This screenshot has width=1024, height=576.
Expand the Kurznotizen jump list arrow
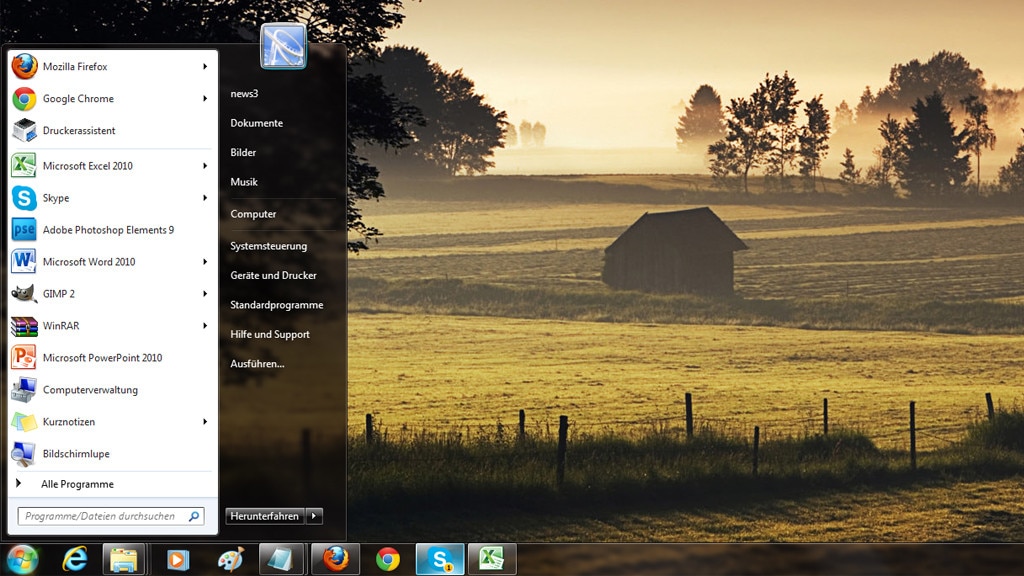pyautogui.click(x=205, y=422)
